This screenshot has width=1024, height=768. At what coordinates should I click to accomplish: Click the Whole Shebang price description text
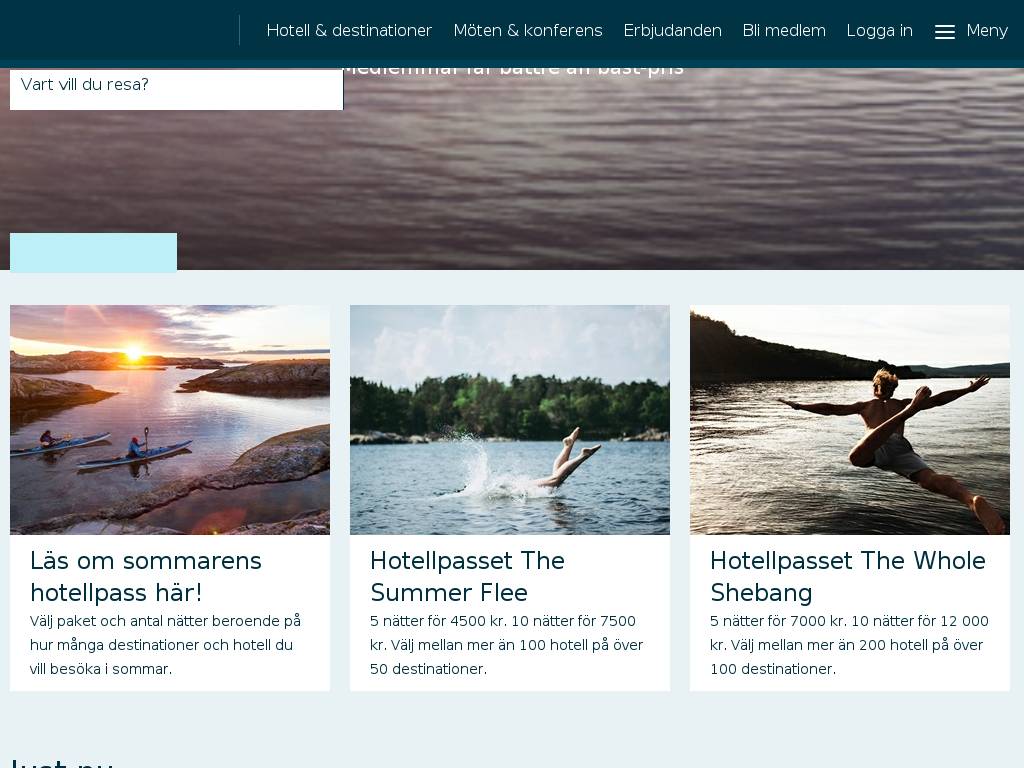pos(849,645)
